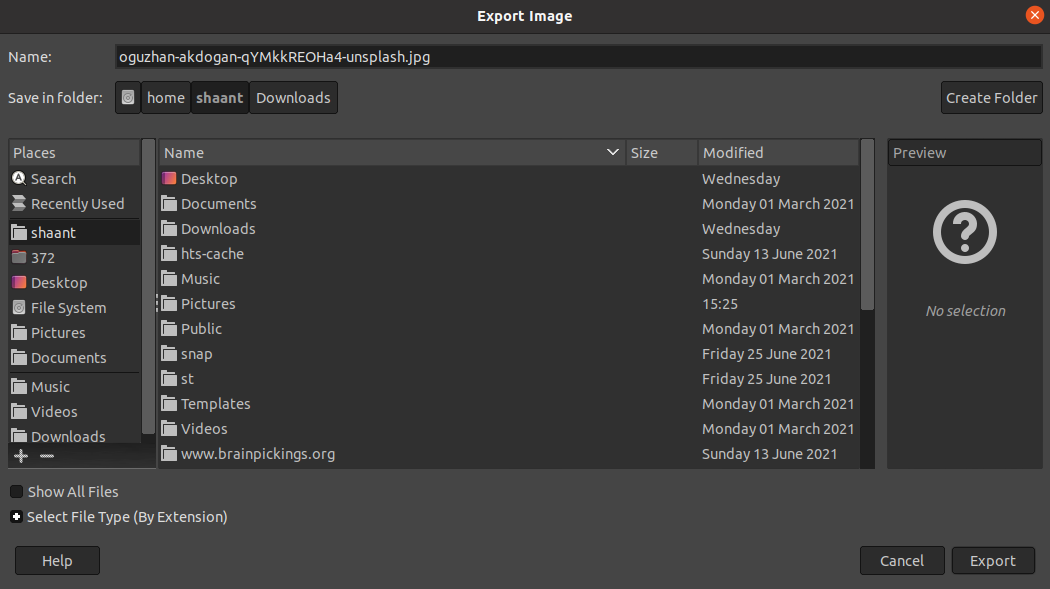Open the Help button
The image size is (1050, 589).
[57, 561]
